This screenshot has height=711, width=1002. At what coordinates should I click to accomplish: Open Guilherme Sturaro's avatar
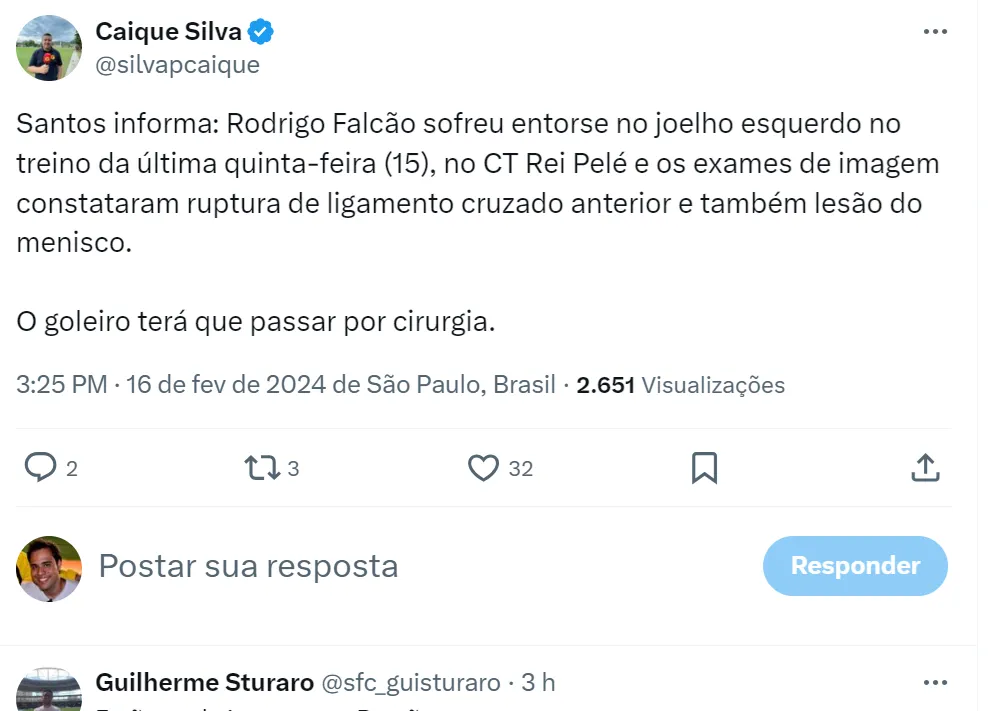click(x=49, y=690)
